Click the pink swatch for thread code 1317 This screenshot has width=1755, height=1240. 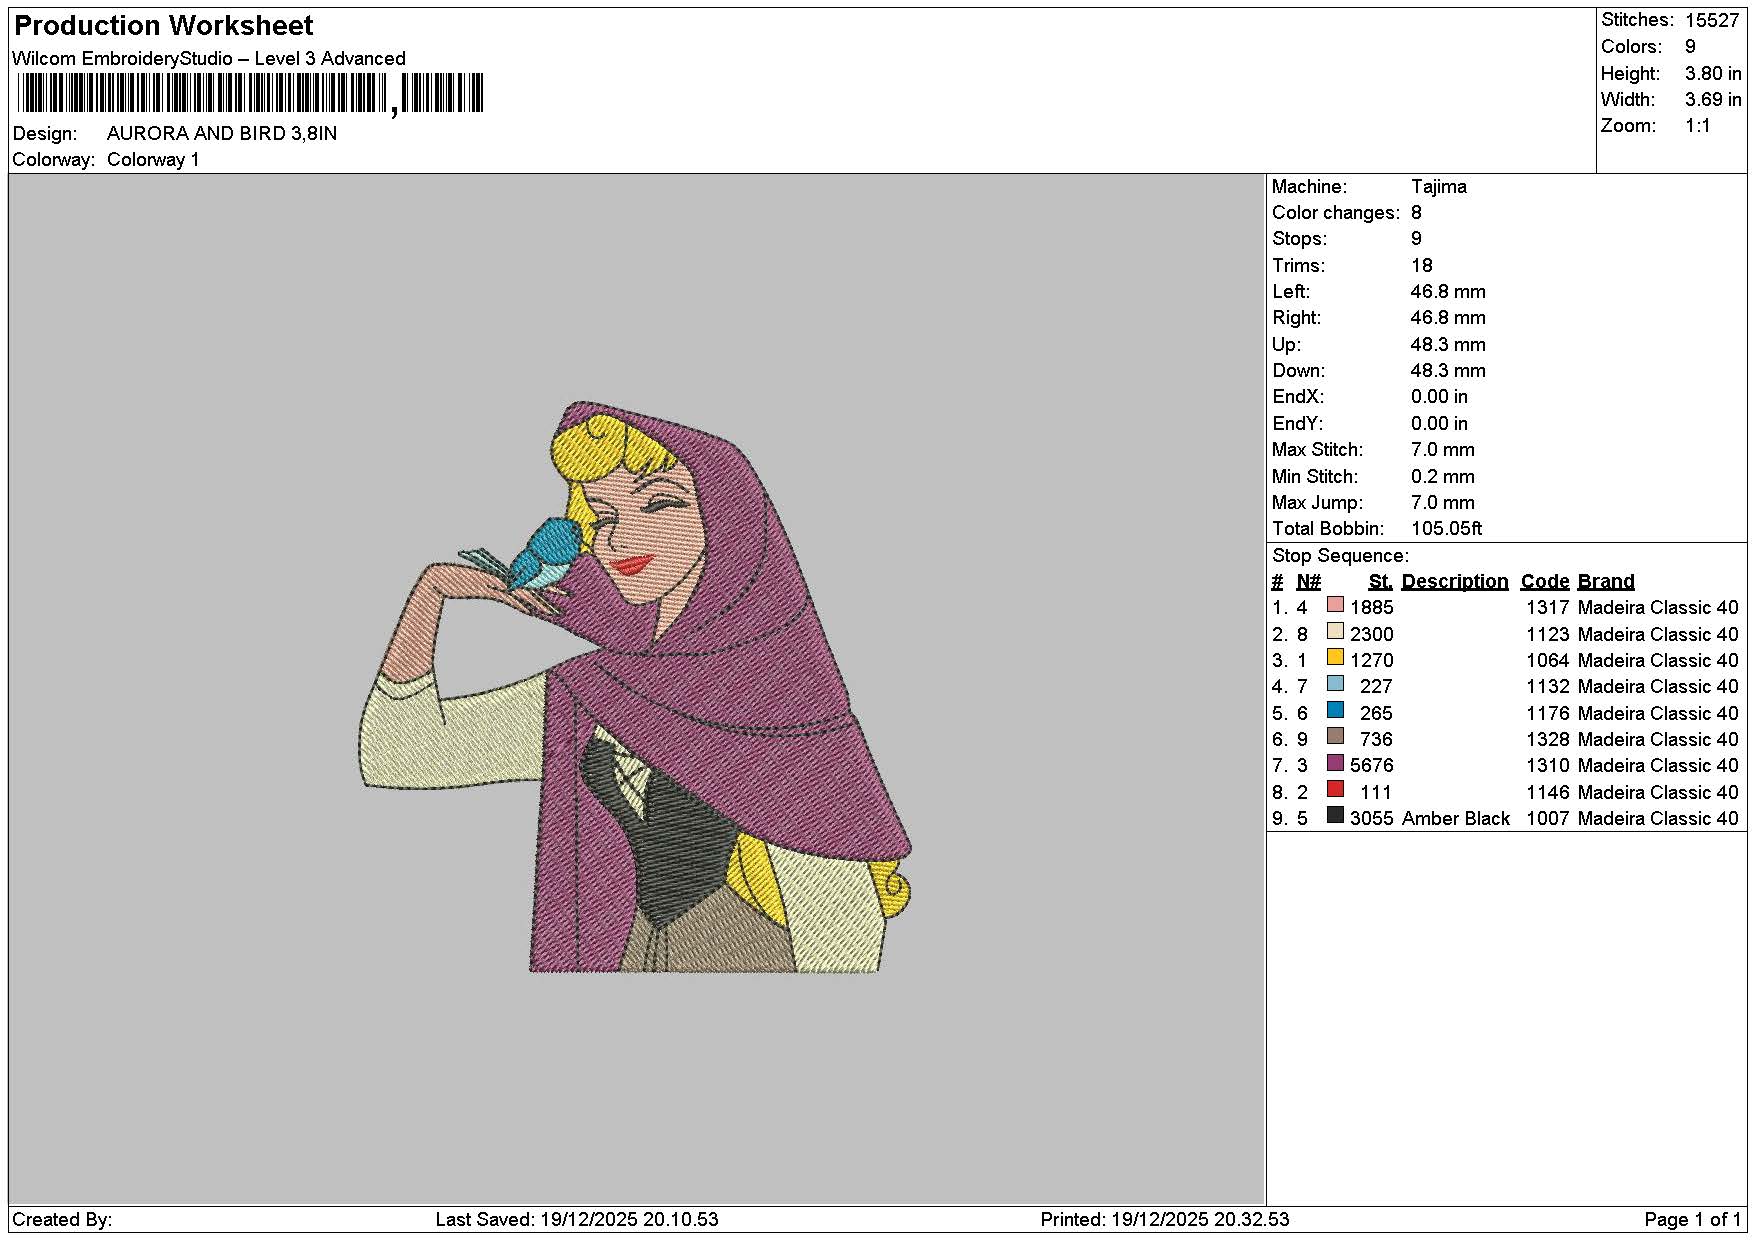1335,605
